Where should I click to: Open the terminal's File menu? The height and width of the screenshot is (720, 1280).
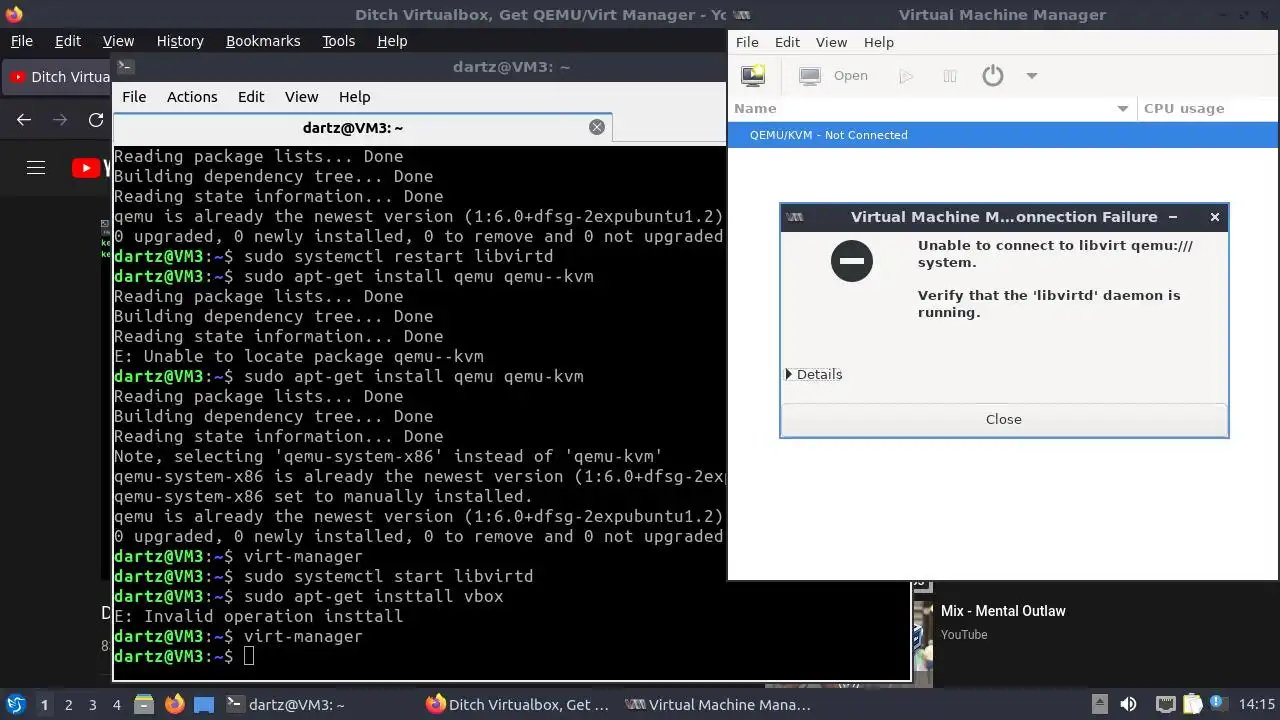pyautogui.click(x=134, y=97)
